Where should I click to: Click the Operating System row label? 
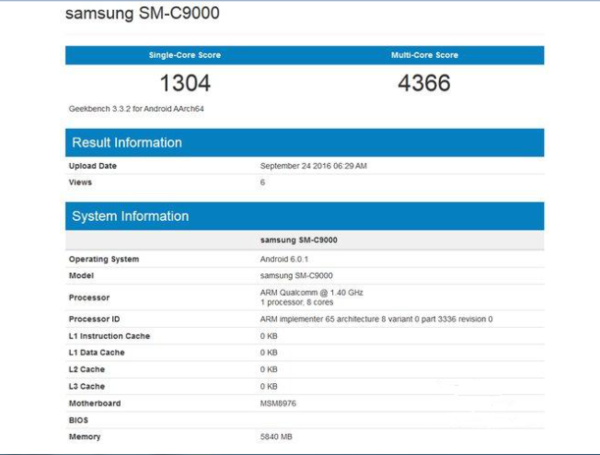coord(104,259)
